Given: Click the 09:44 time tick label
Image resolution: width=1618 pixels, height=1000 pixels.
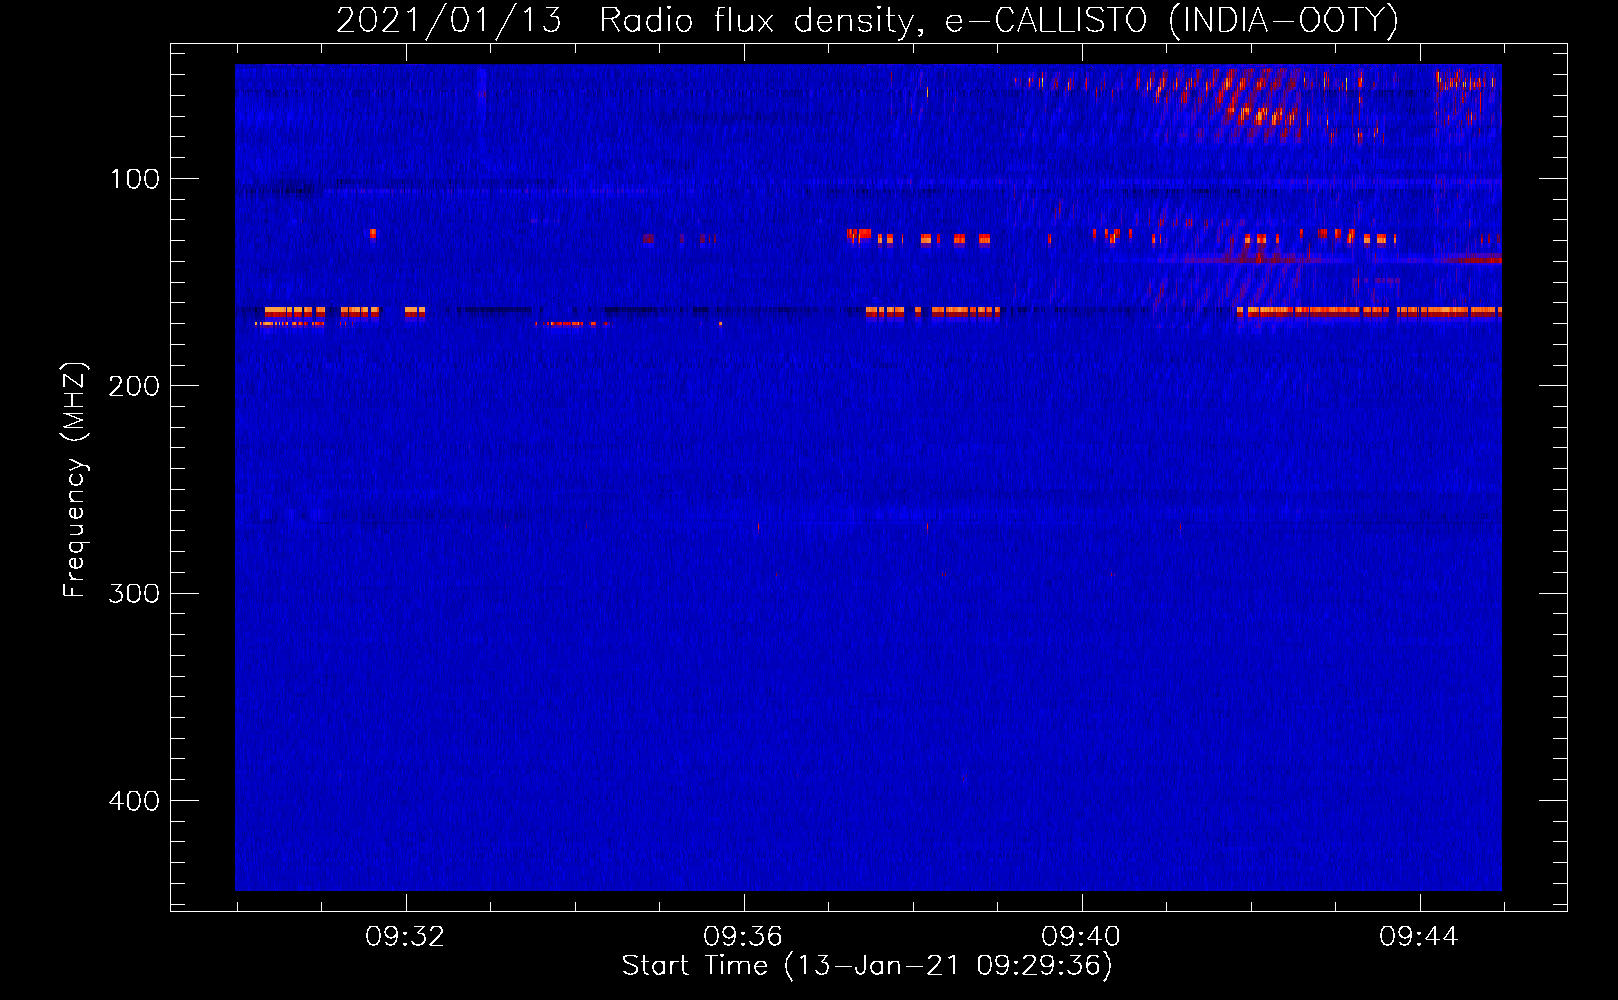Looking at the screenshot, I should pyautogui.click(x=1419, y=937).
